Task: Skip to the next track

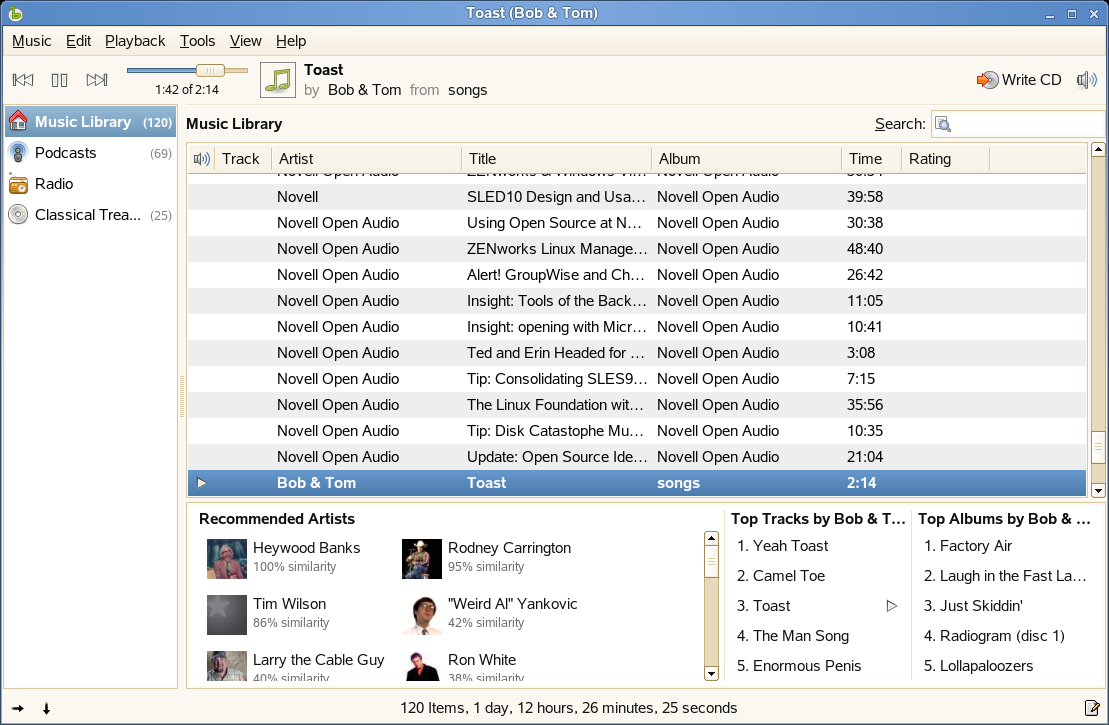Action: (x=97, y=80)
